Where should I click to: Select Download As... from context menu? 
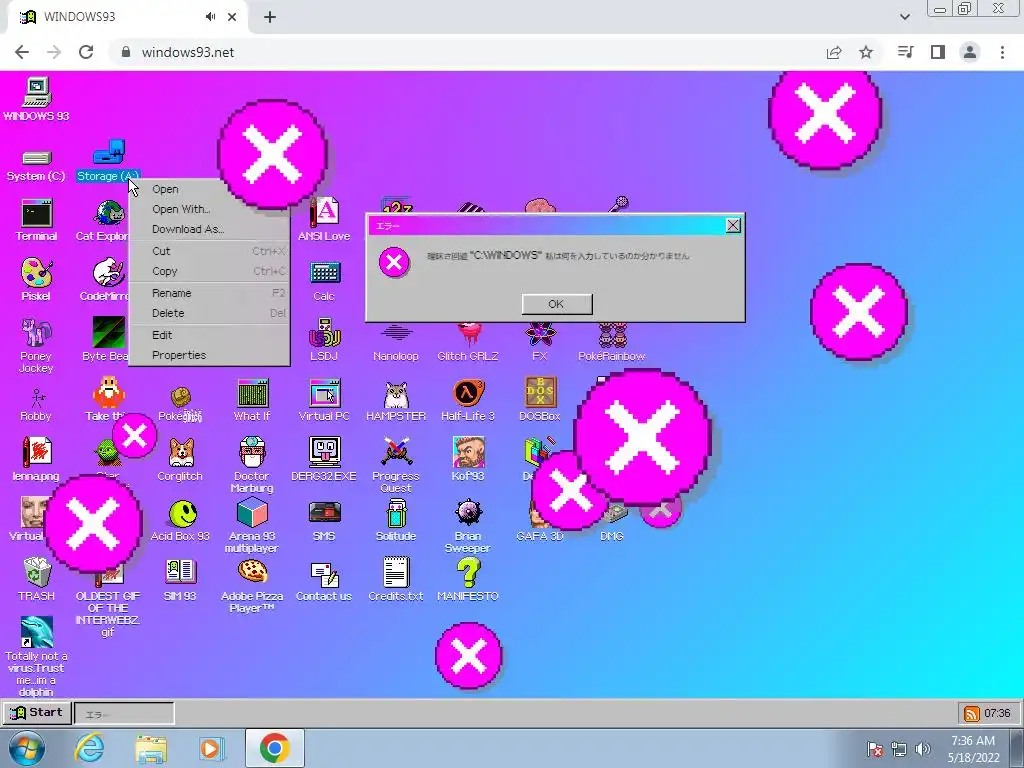click(x=209, y=229)
